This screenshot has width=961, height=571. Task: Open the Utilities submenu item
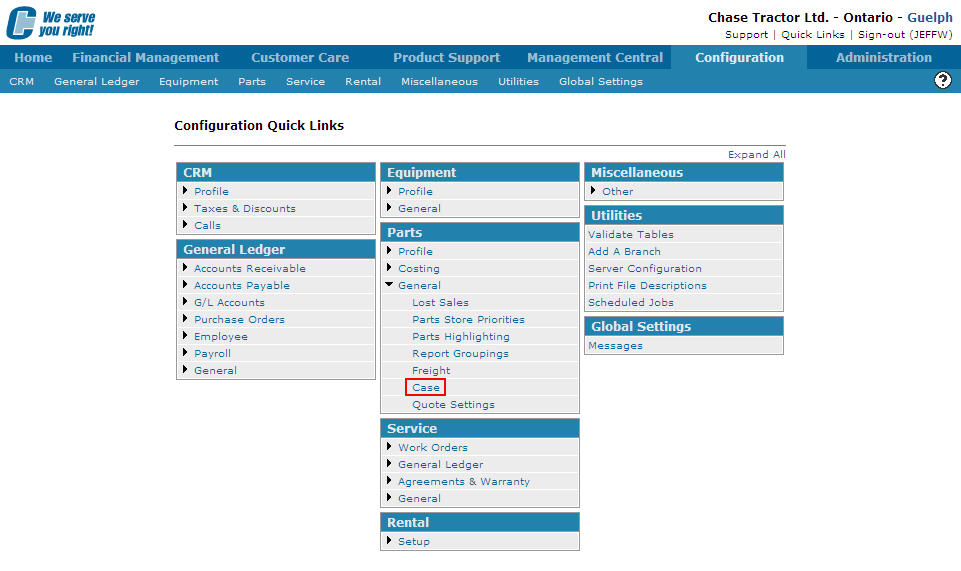(518, 82)
